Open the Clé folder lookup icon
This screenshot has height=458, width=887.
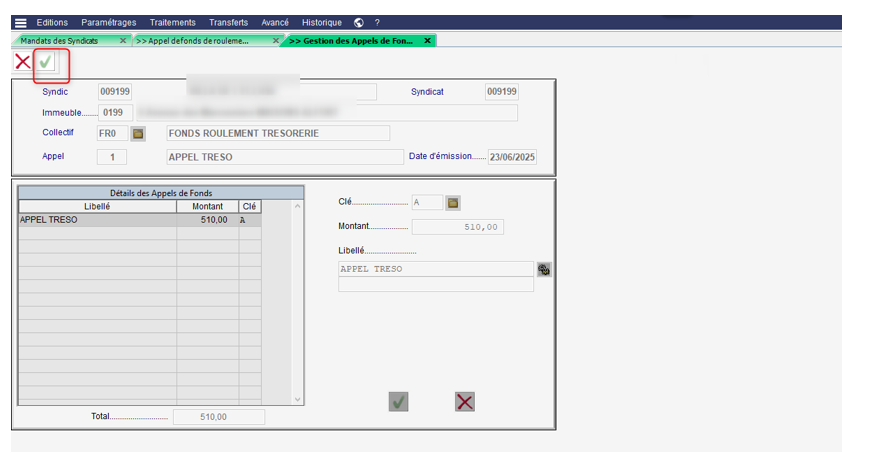pos(453,203)
